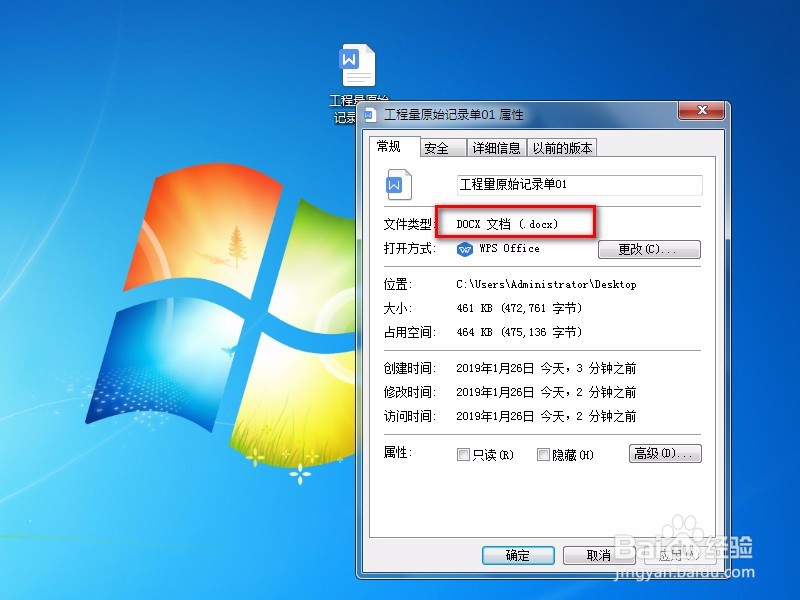Click the location path C:\Users\Administrator\Desktop

[546, 284]
